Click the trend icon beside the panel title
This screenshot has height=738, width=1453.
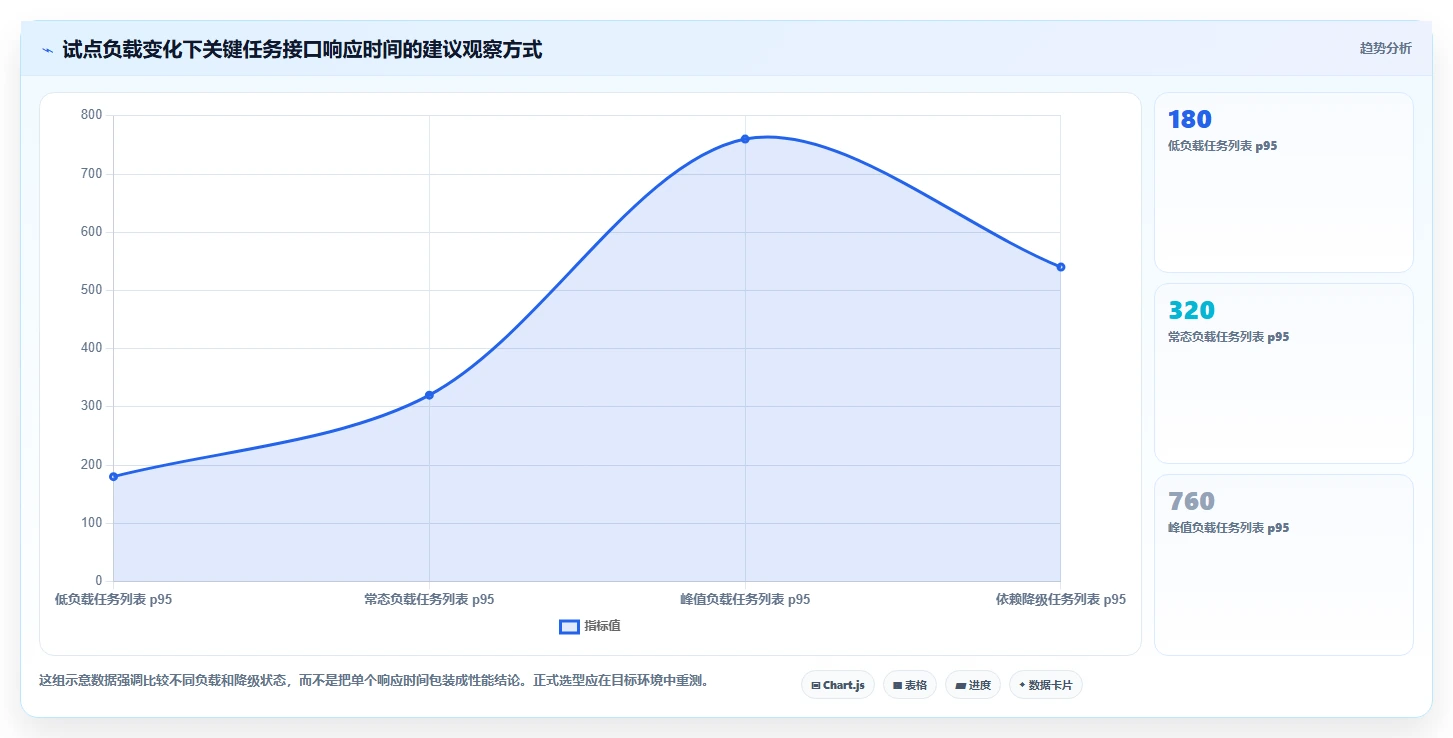coord(47,50)
